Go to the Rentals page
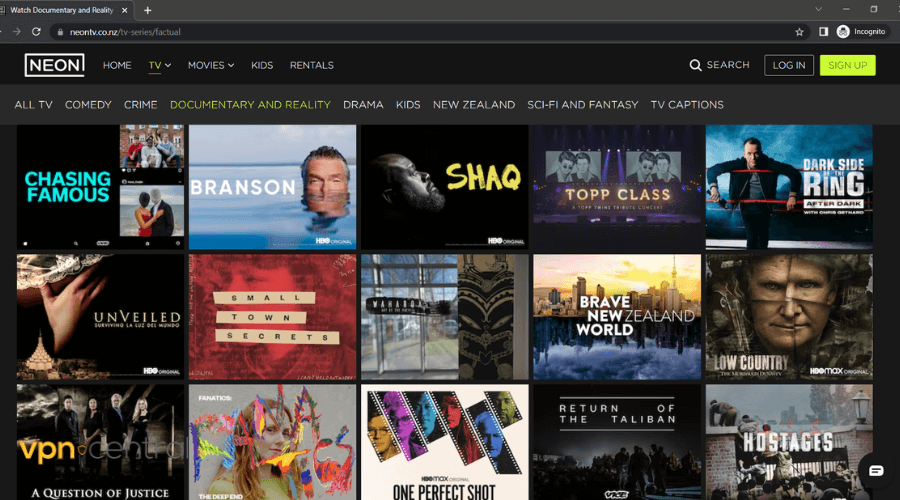 click(311, 65)
